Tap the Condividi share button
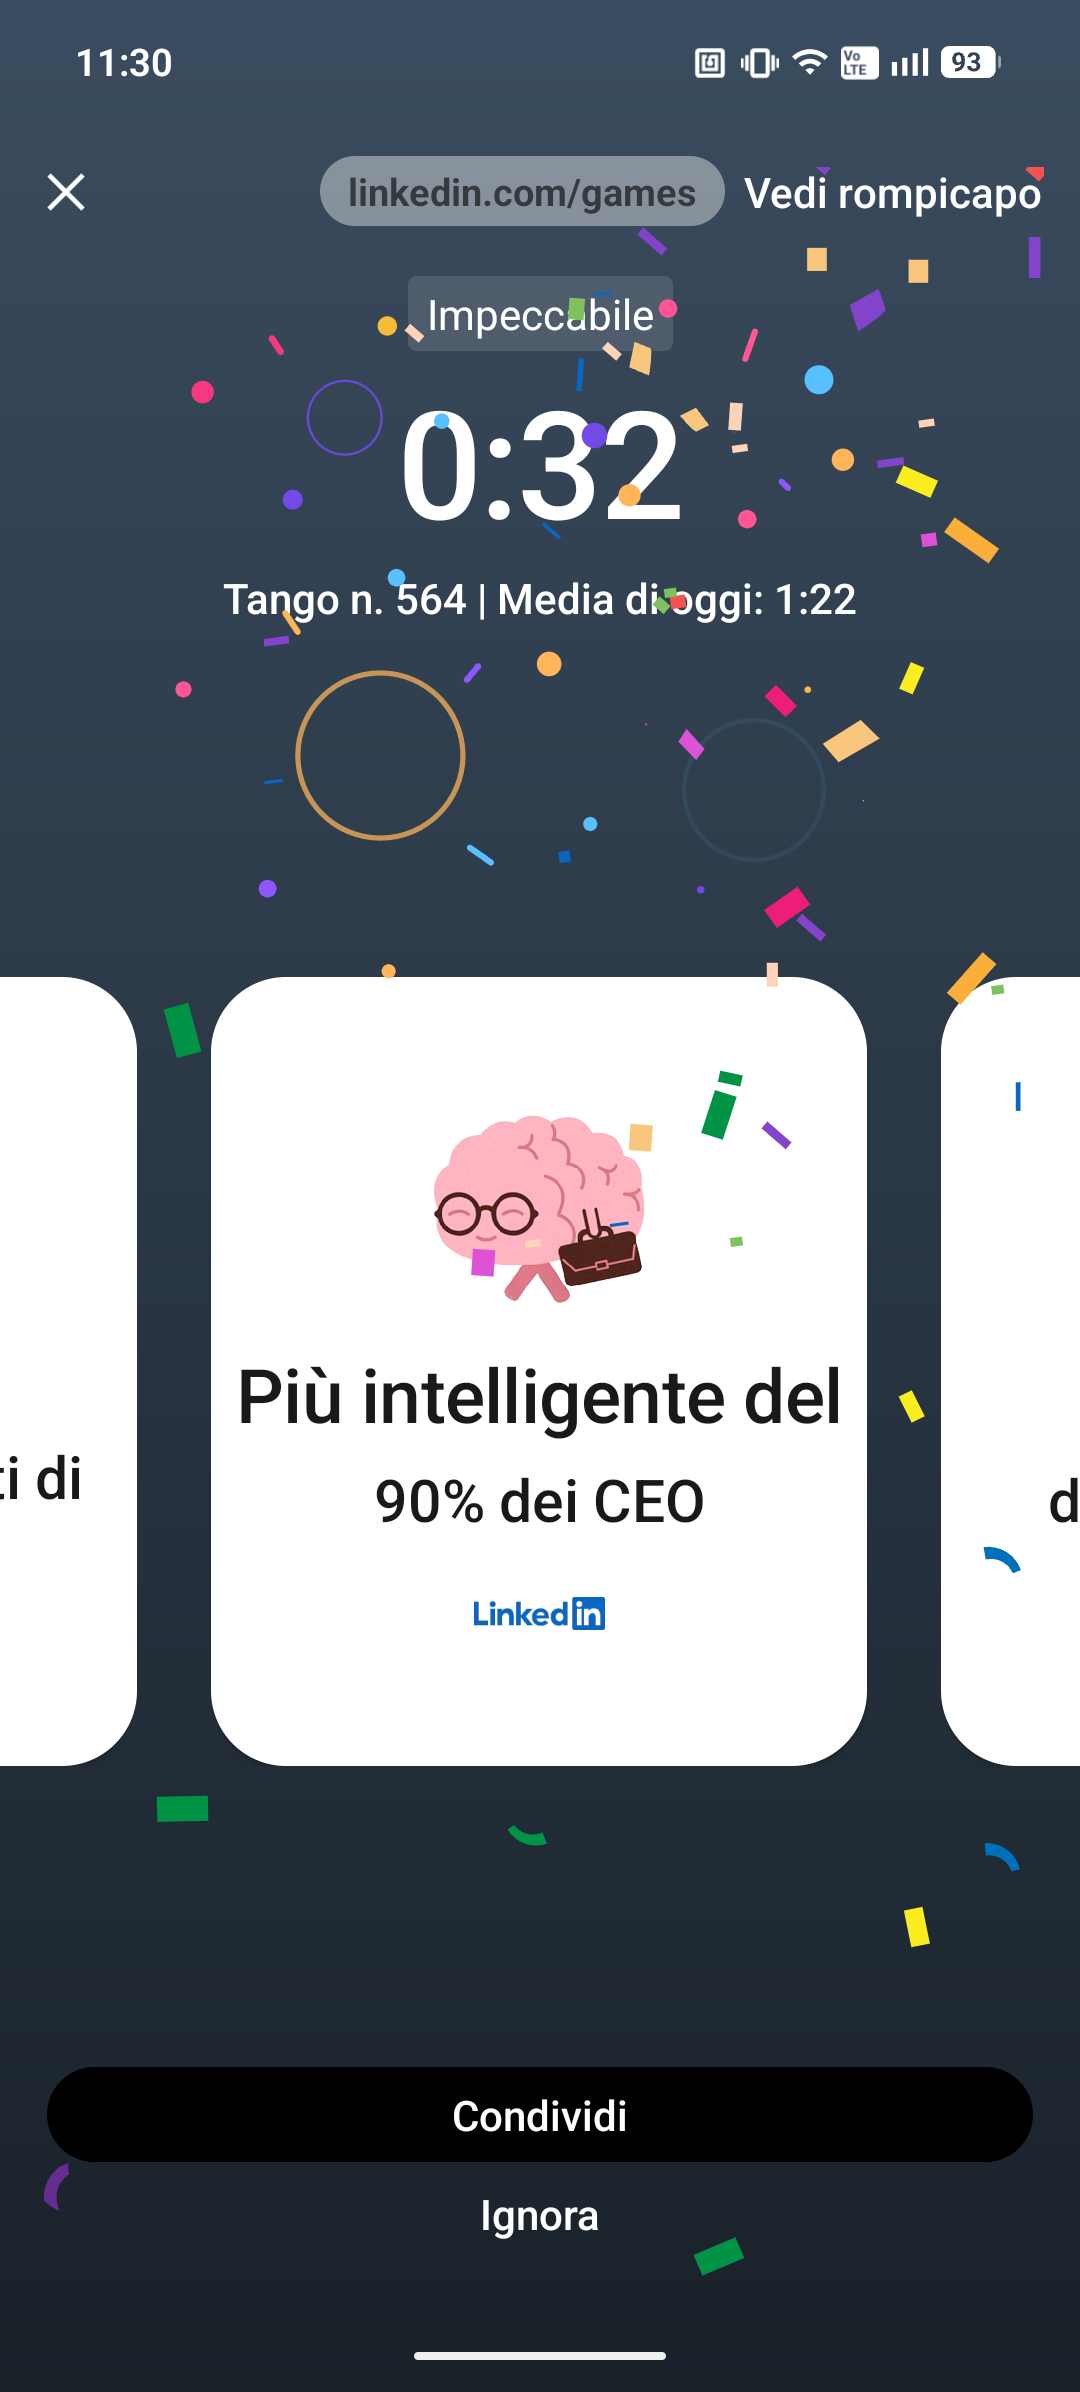1080x2392 pixels. [540, 2114]
